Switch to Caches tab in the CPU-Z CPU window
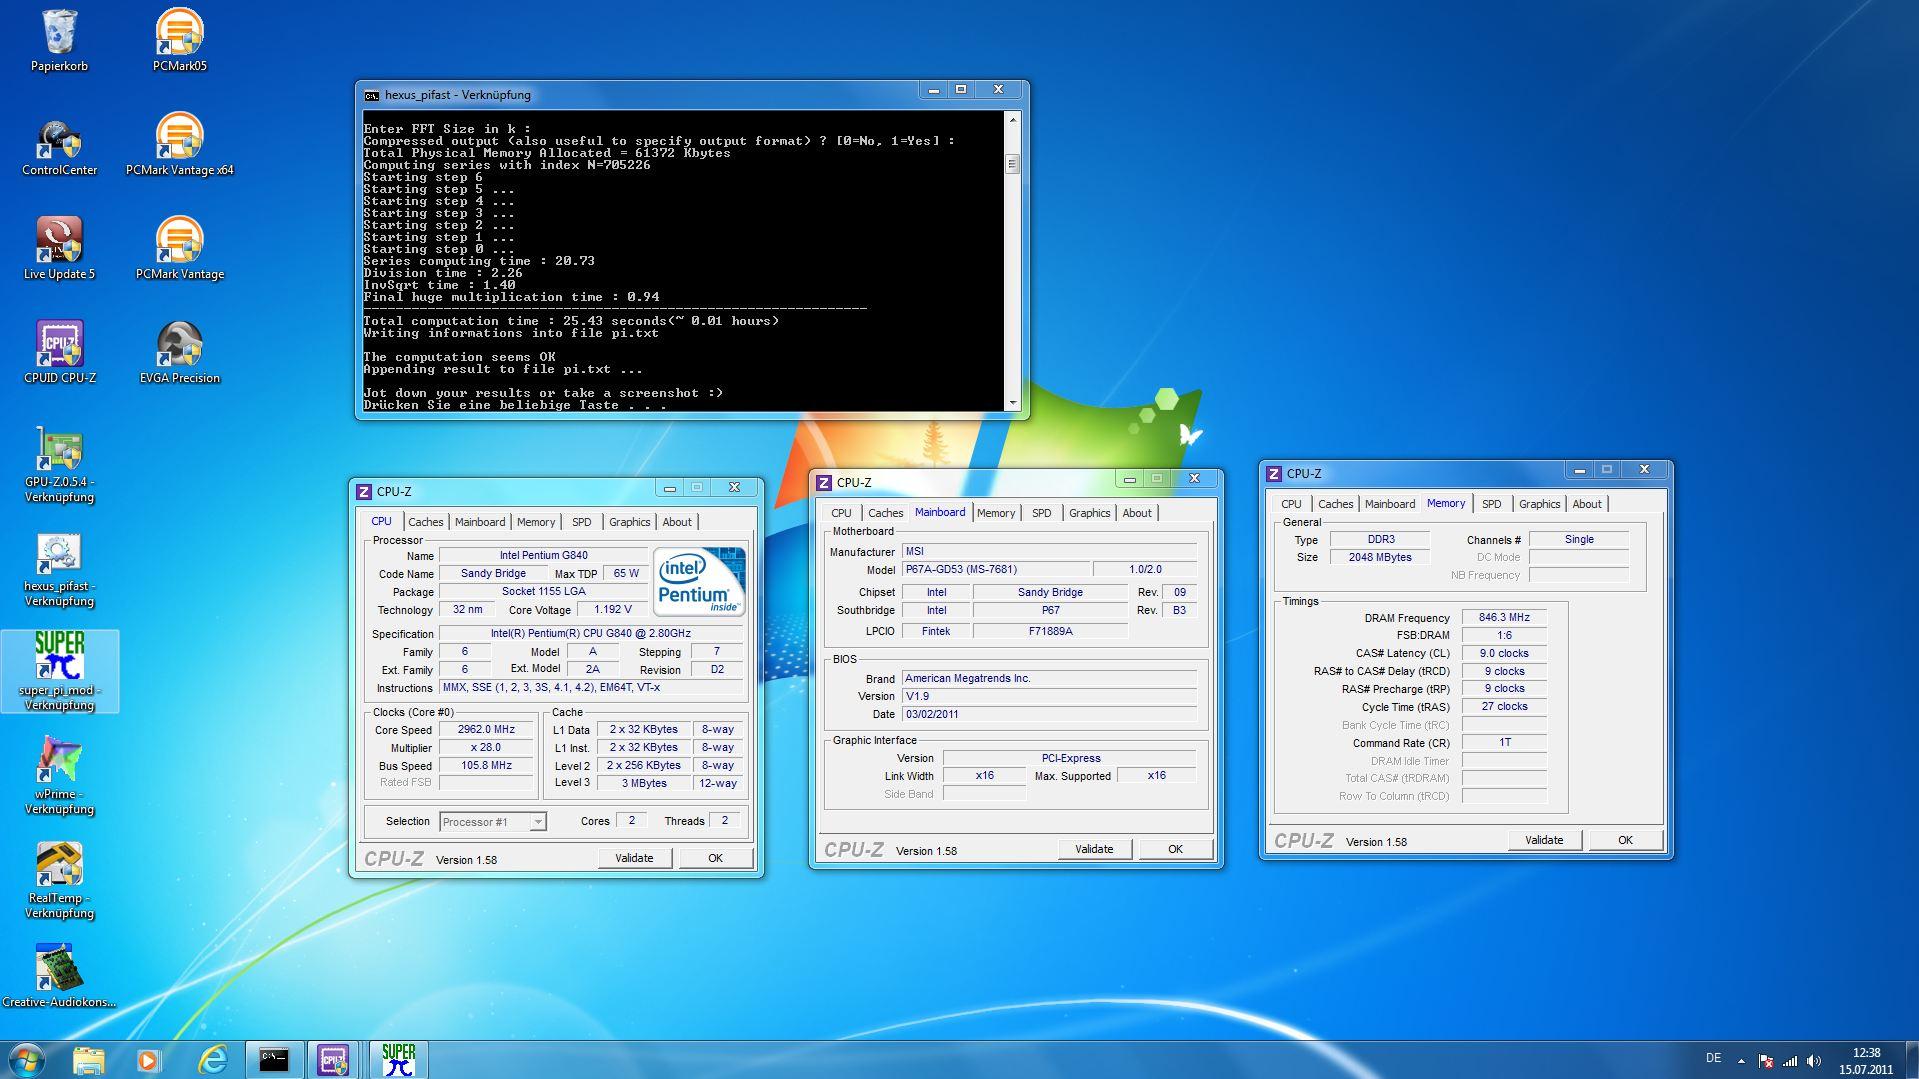This screenshot has height=1079, width=1919. point(425,522)
